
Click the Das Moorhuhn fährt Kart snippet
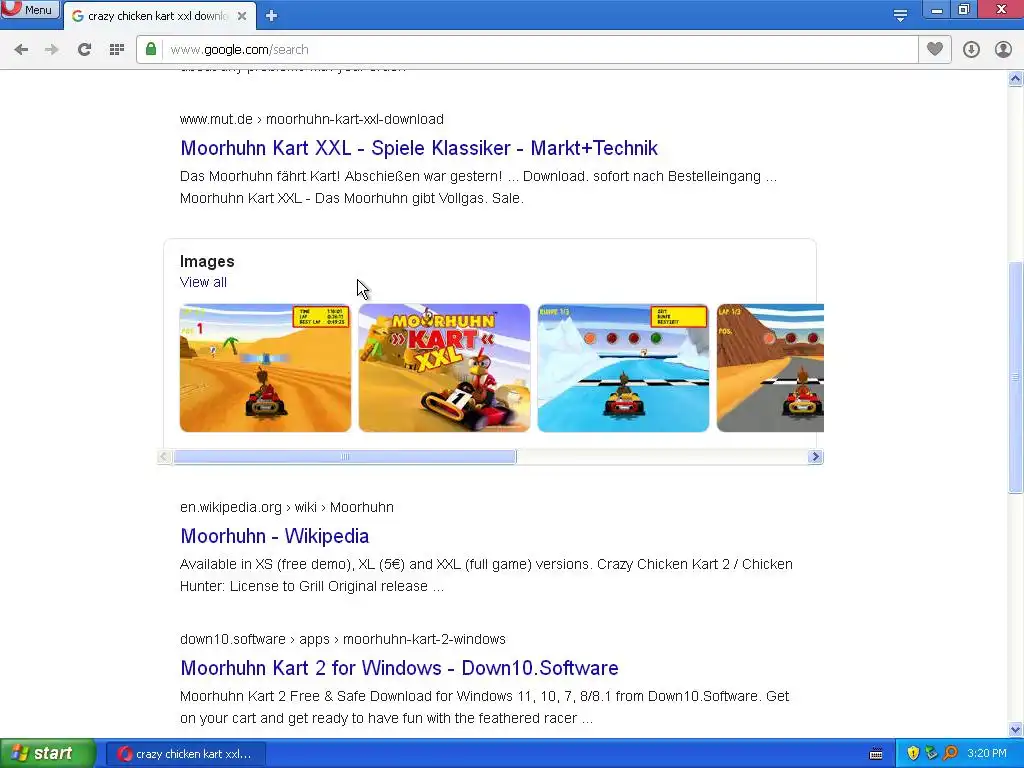478,187
